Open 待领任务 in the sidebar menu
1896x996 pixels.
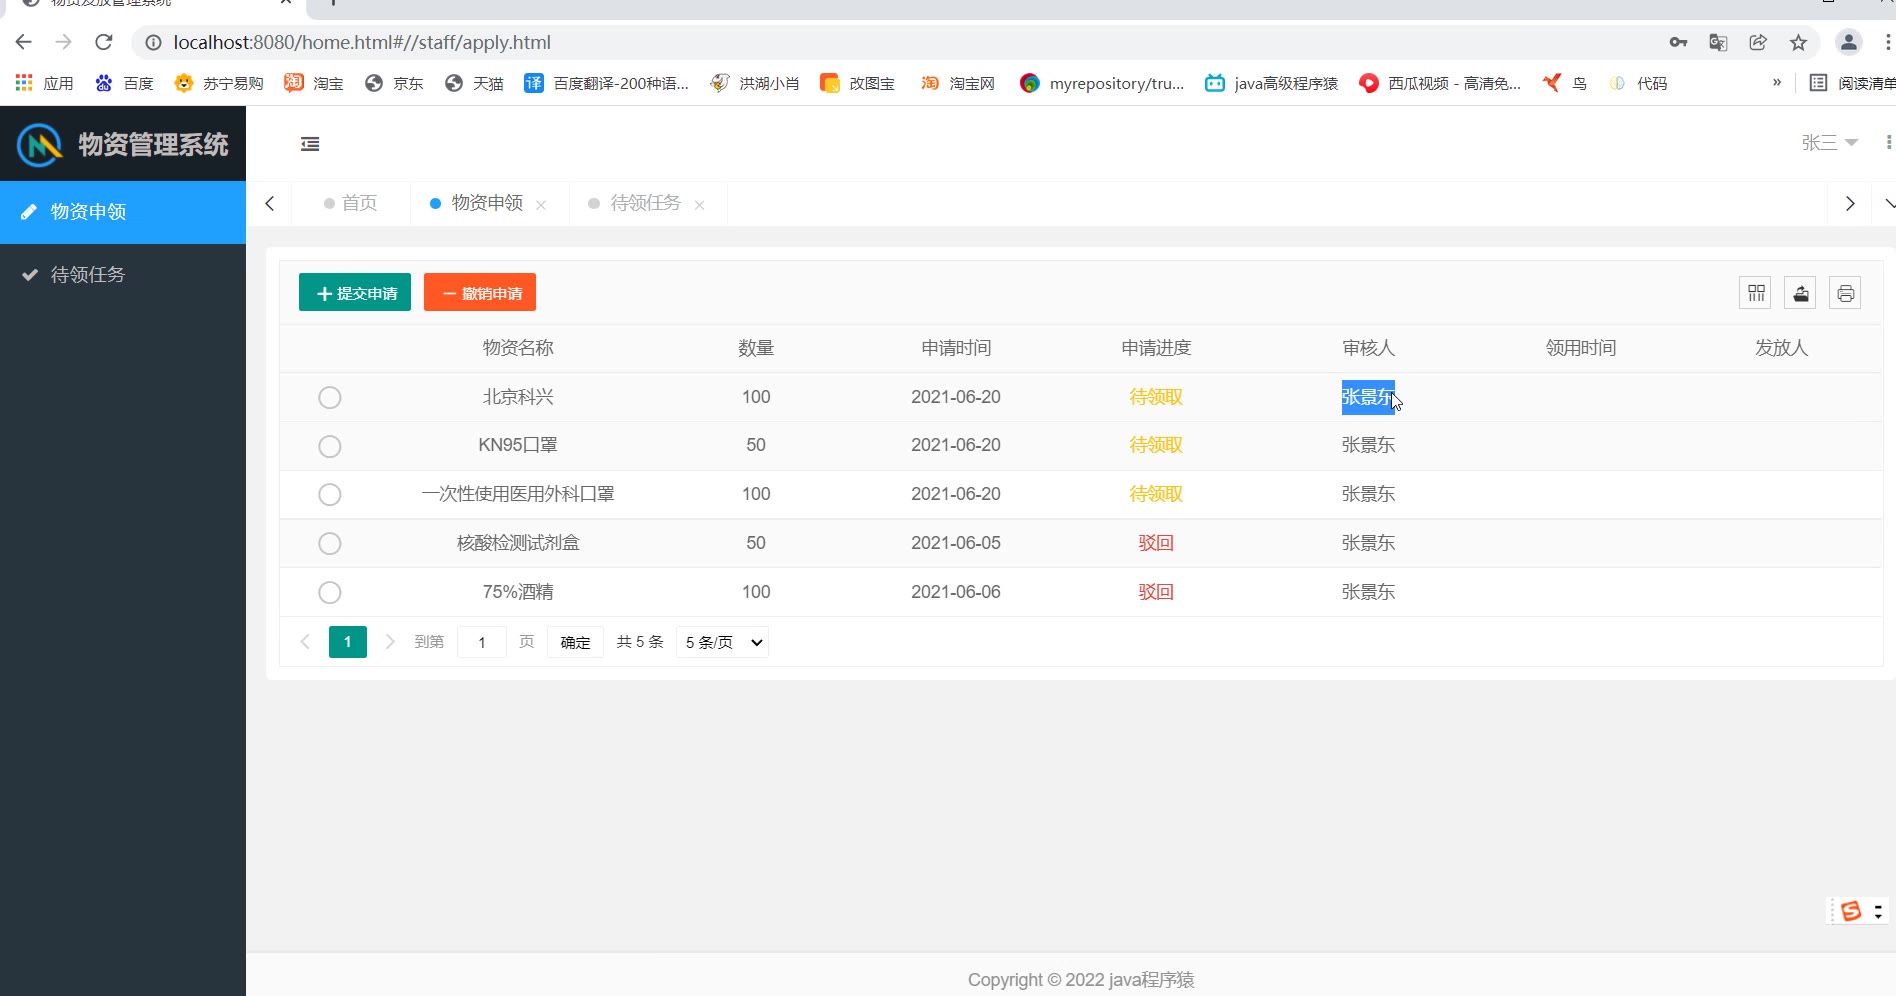[x=88, y=275]
